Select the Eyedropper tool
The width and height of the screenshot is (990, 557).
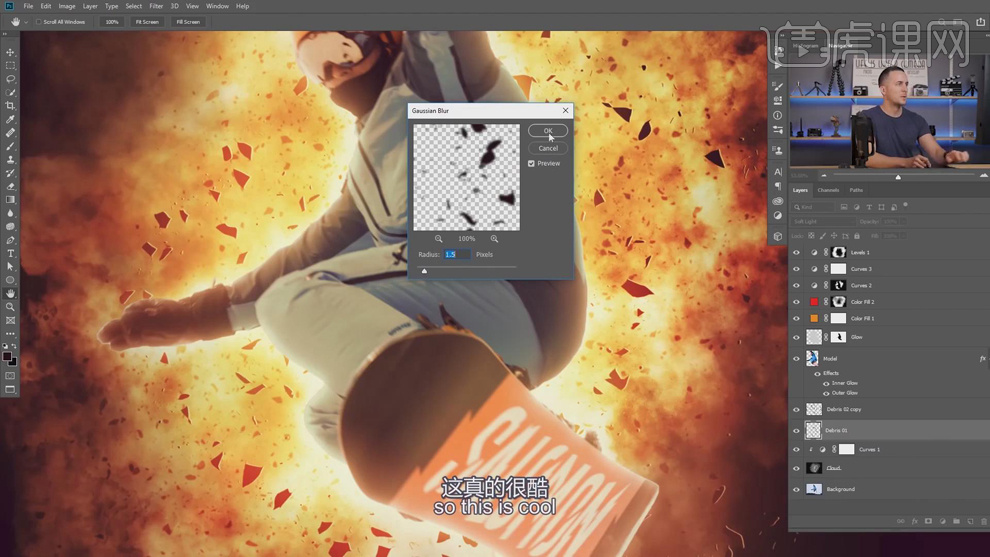[x=10, y=119]
